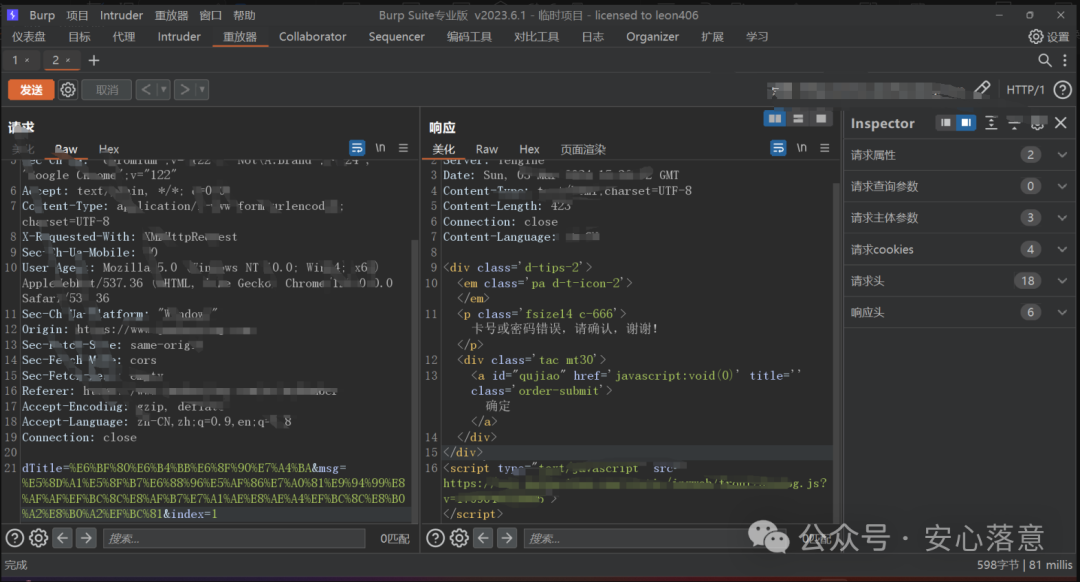Toggle word wrap in response panel

[778, 148]
